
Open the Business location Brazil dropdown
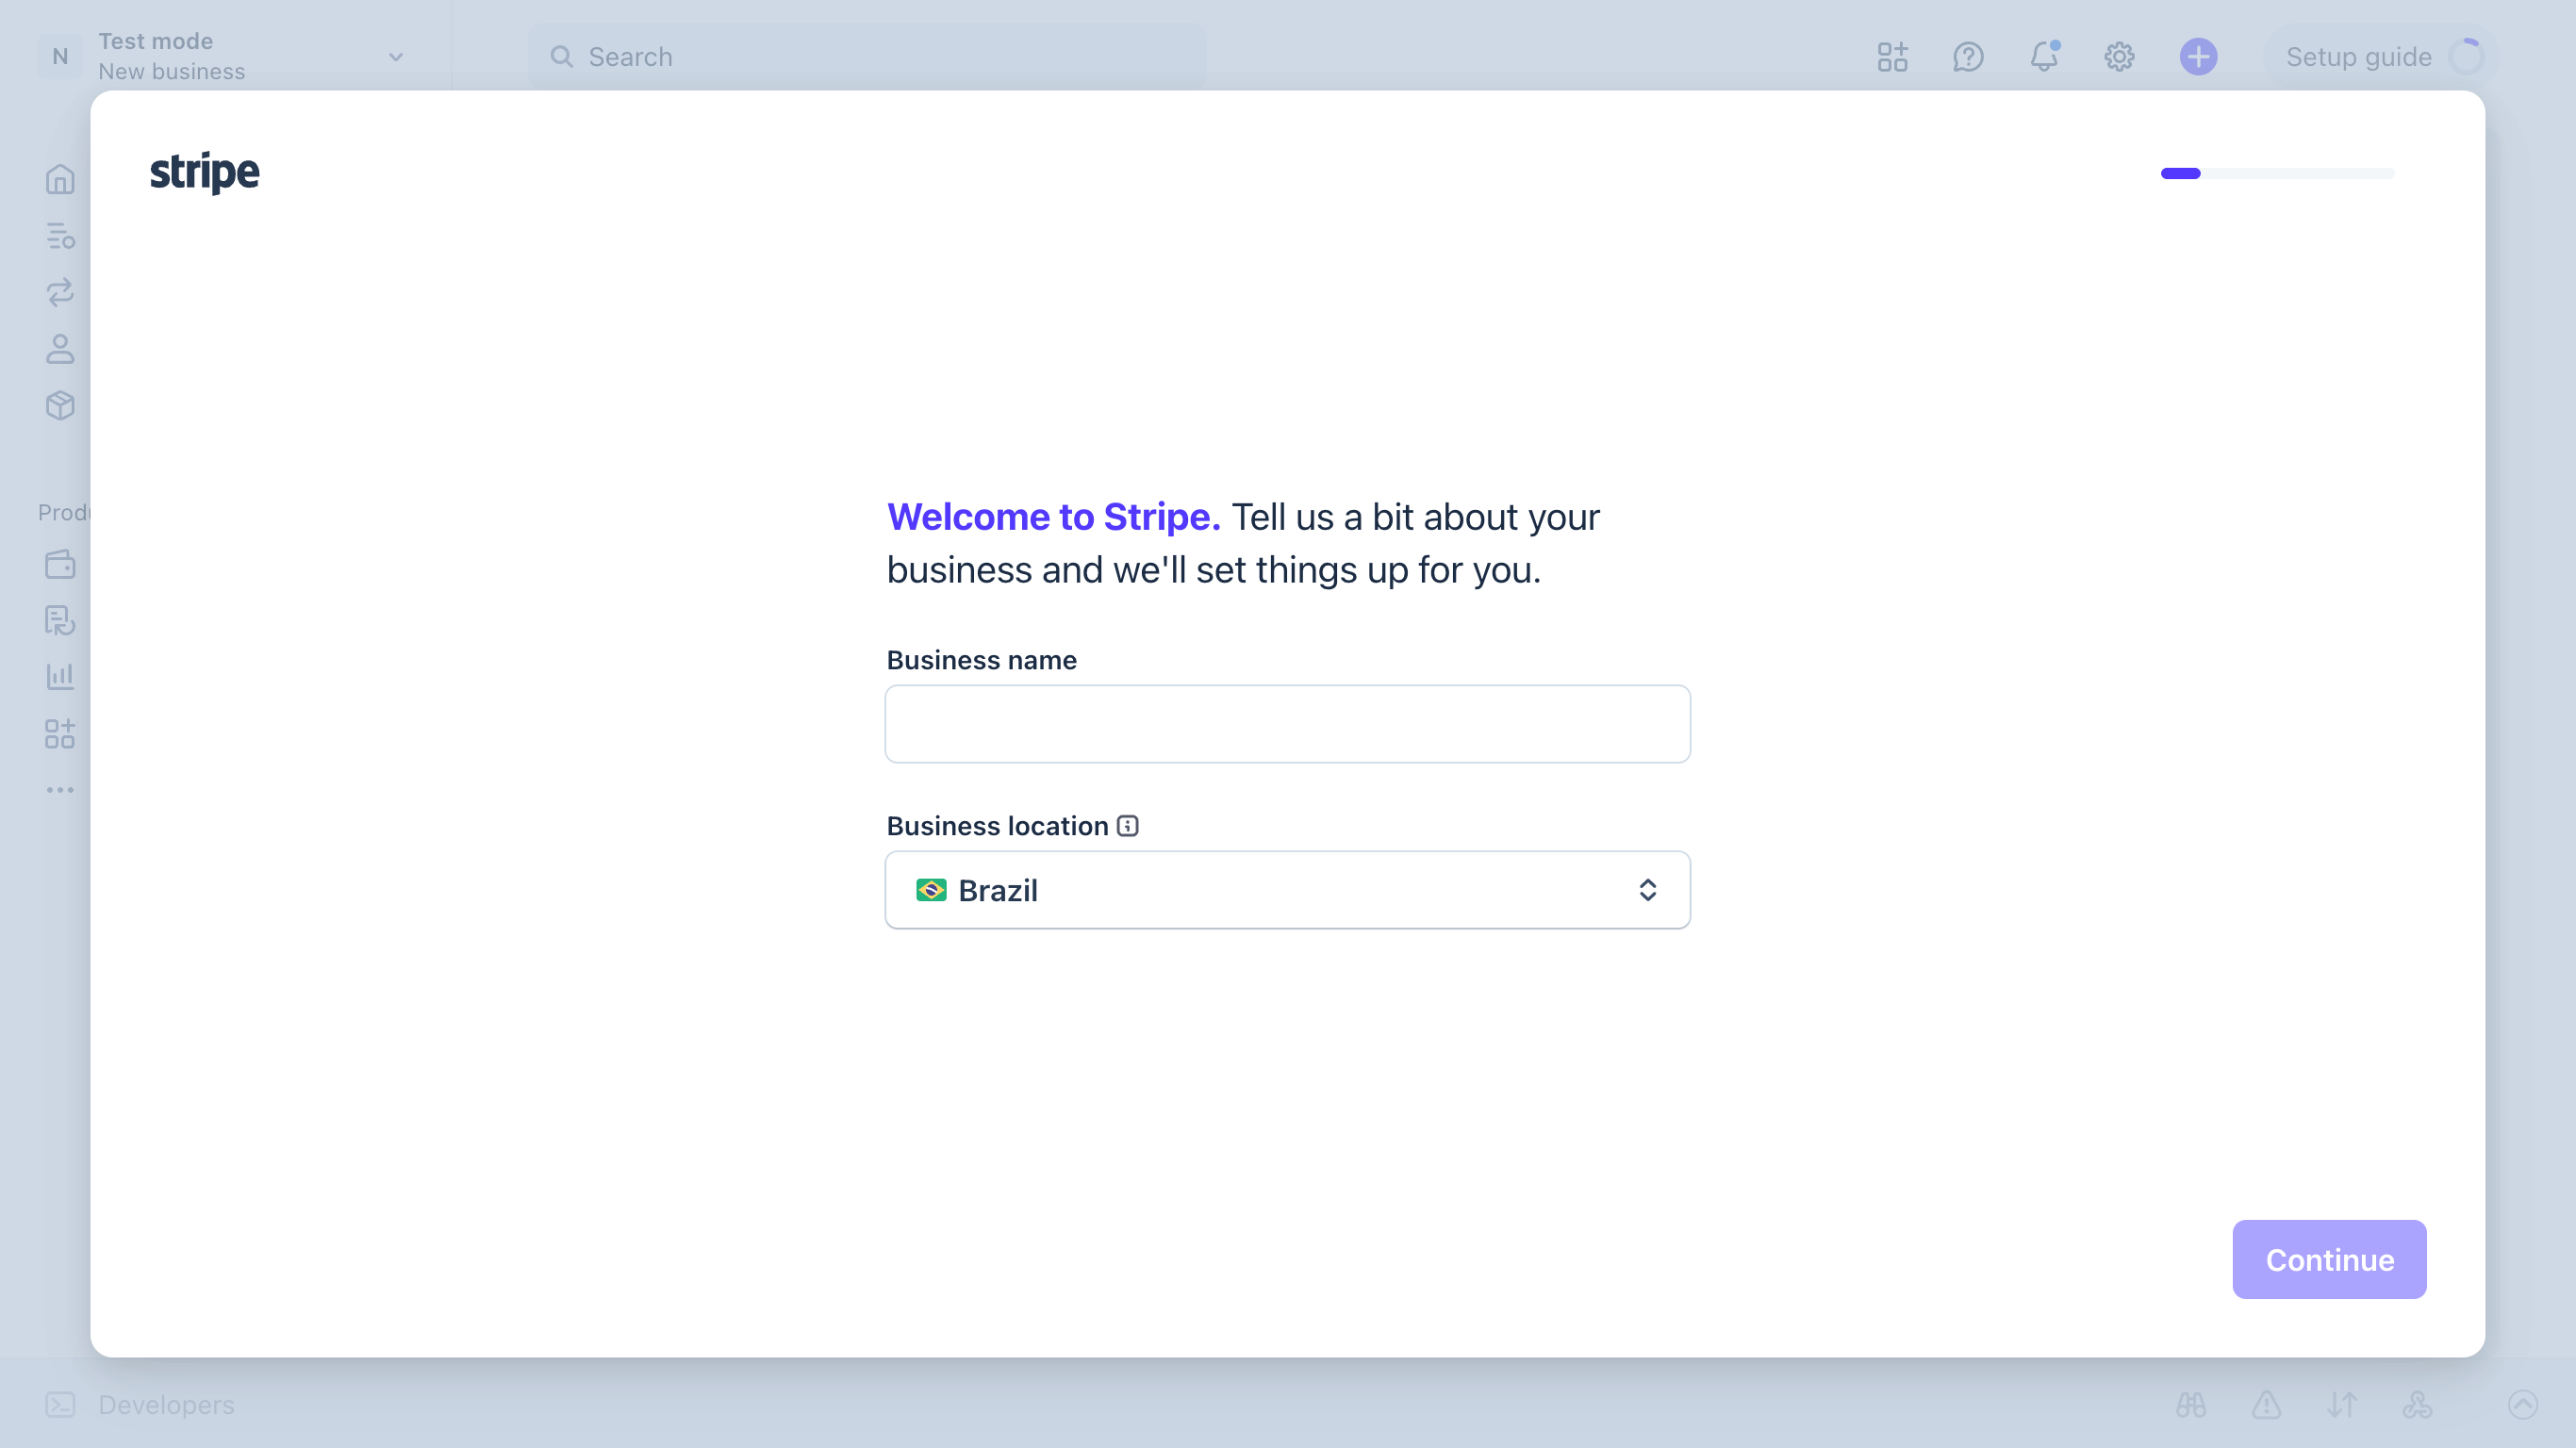(1287, 890)
